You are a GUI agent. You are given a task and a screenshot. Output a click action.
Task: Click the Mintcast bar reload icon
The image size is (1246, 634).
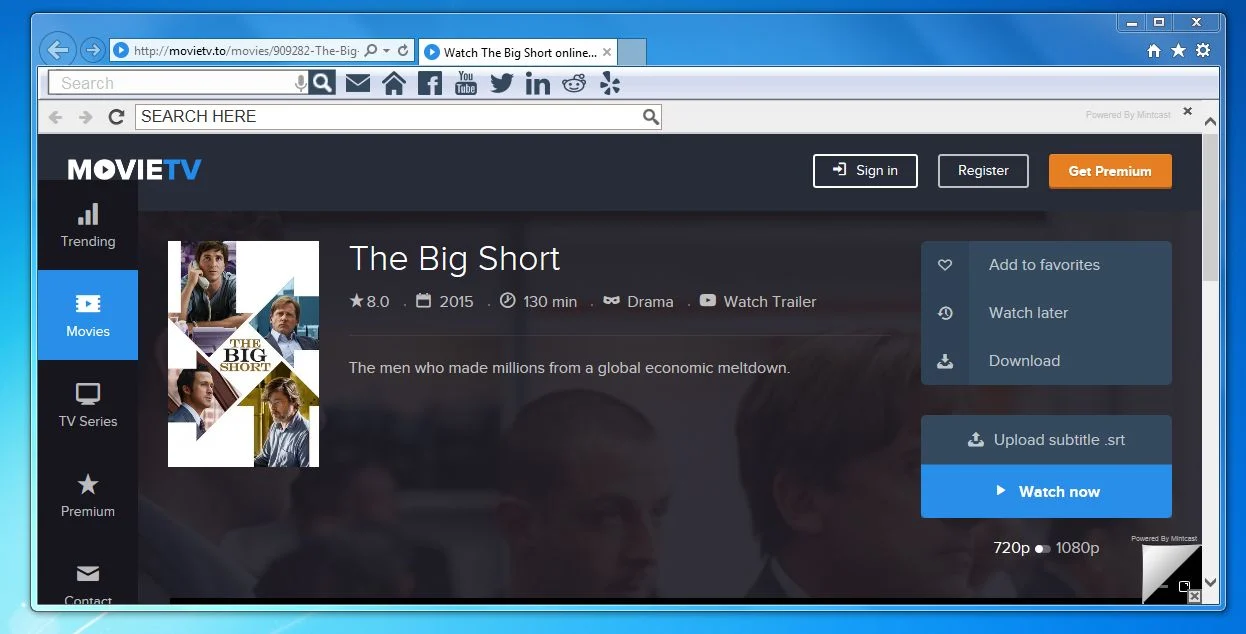[116, 117]
